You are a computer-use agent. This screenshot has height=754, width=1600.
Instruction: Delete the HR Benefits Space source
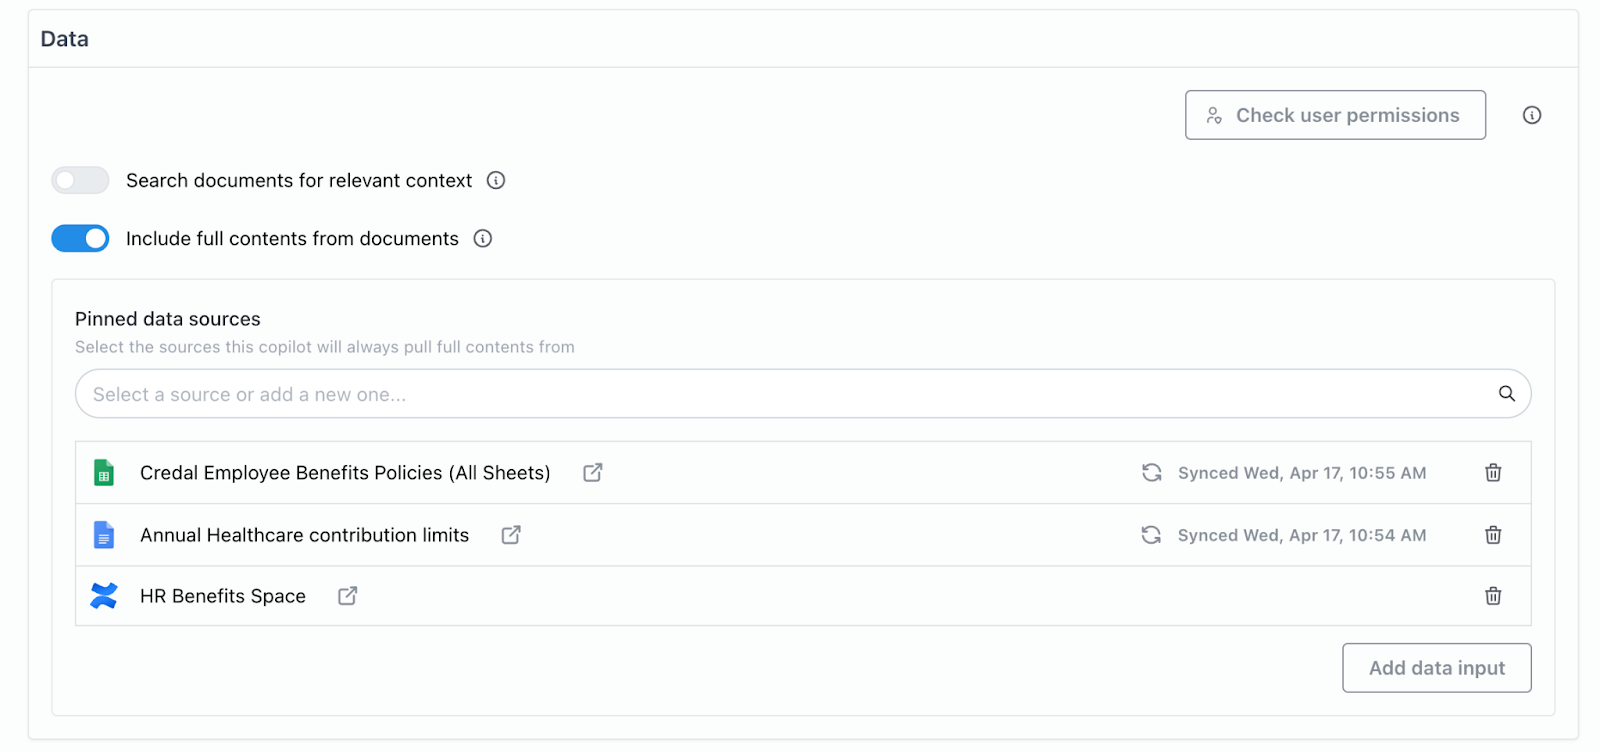coord(1493,596)
